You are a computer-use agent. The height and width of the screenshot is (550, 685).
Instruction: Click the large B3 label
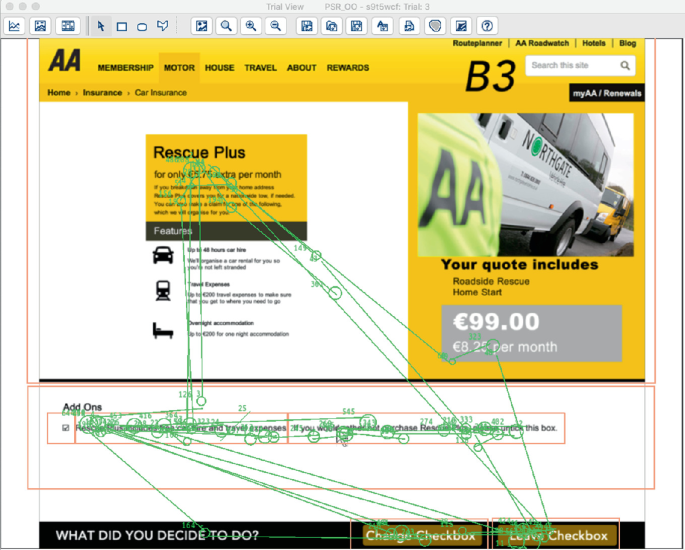[491, 76]
